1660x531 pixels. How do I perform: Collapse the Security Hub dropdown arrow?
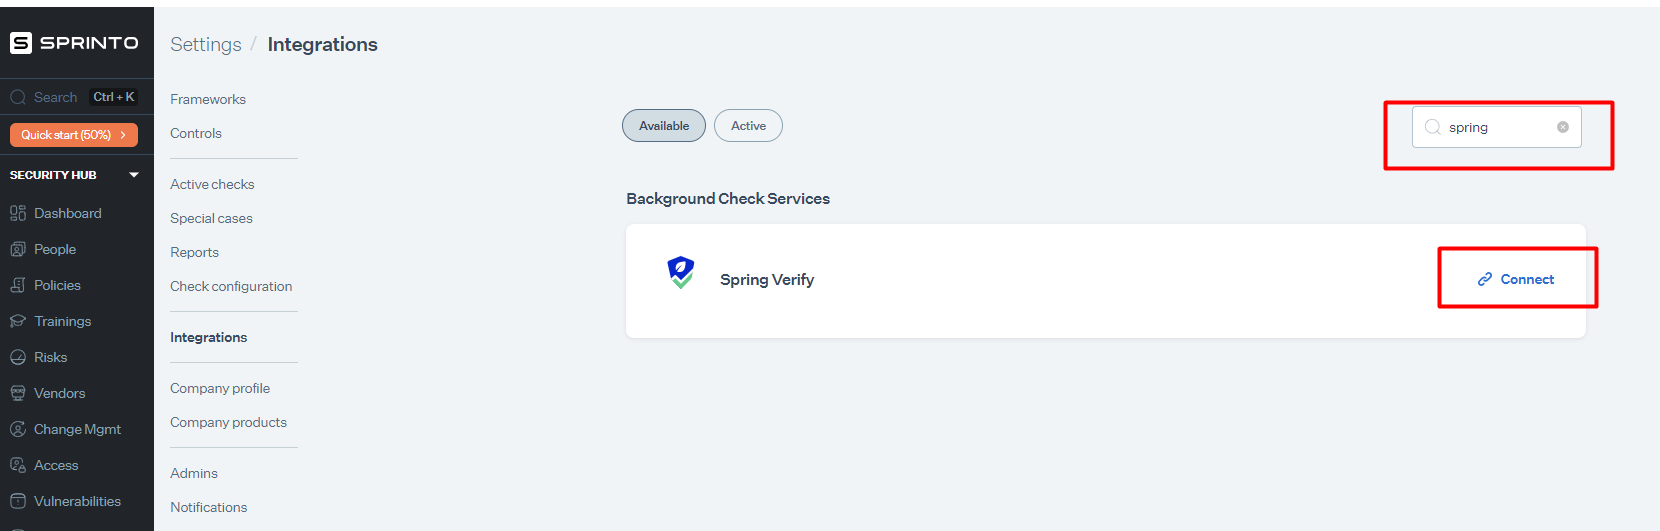click(x=134, y=175)
